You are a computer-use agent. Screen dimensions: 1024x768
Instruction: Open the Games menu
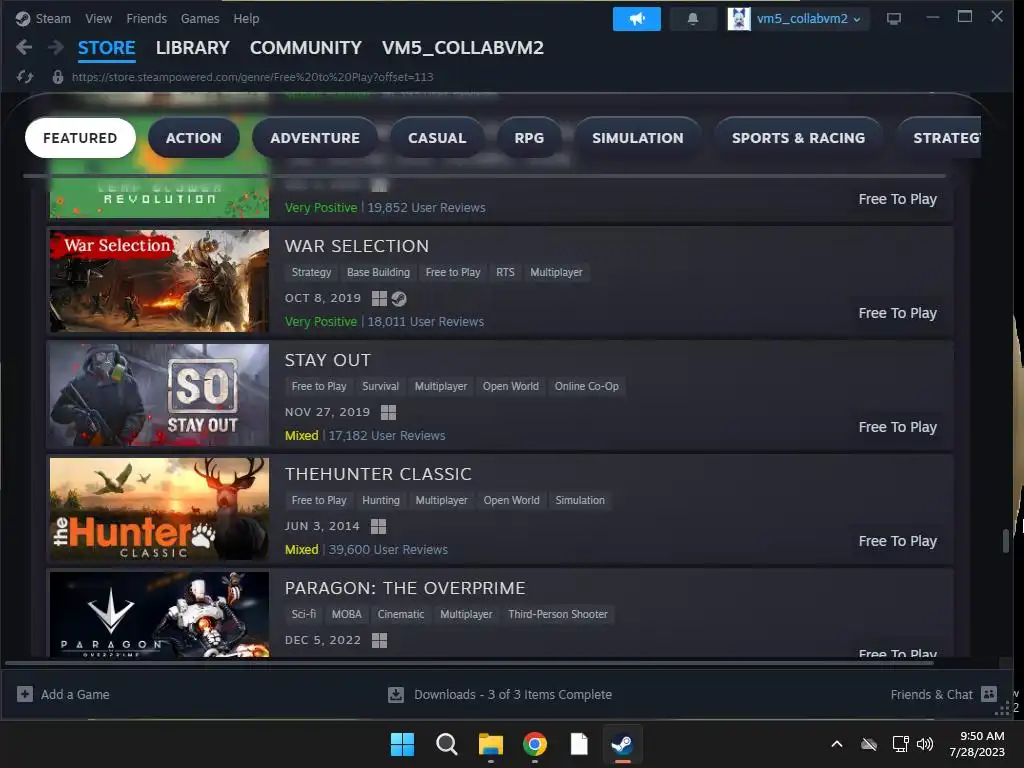tap(200, 19)
